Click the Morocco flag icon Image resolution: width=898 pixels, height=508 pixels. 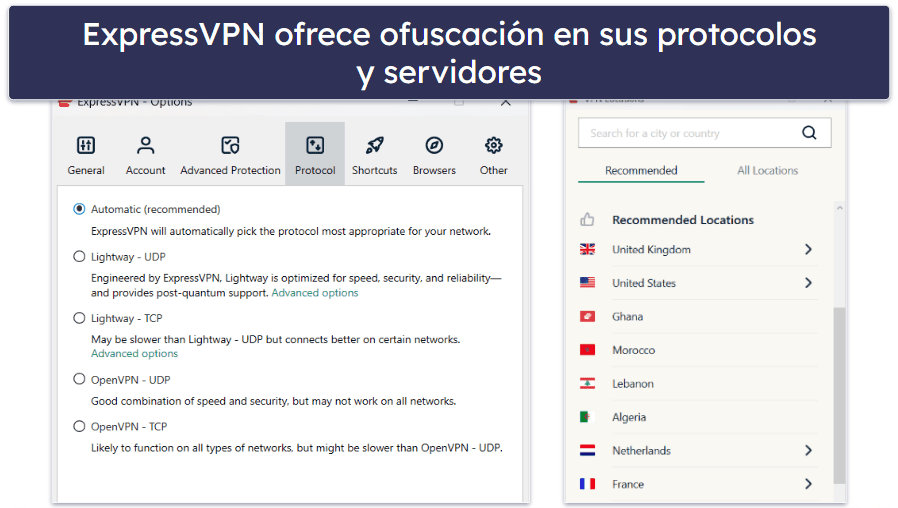pos(587,349)
